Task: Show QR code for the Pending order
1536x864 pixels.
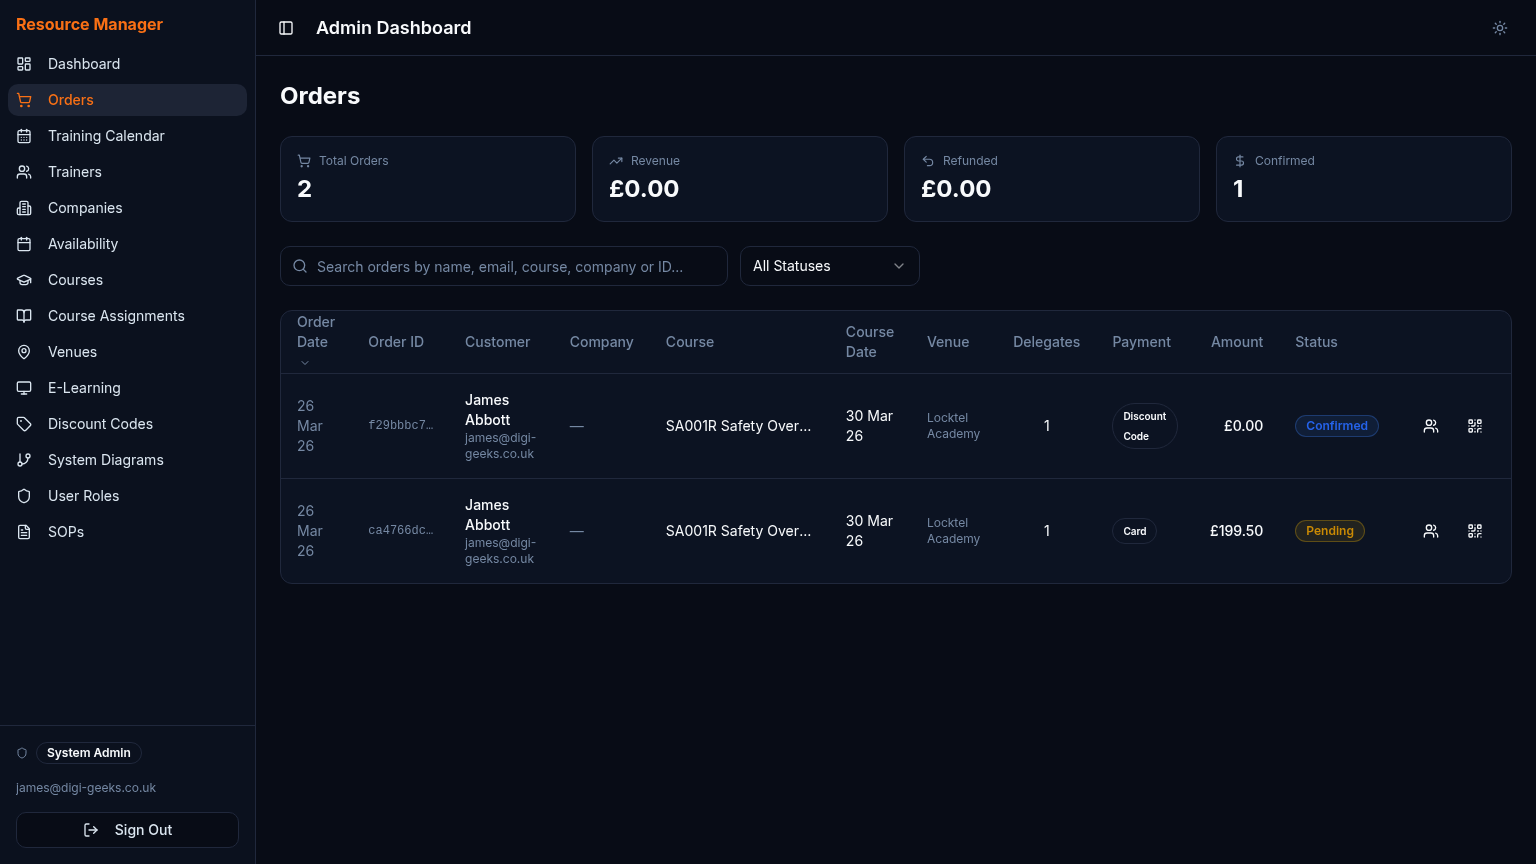Action: click(x=1475, y=531)
